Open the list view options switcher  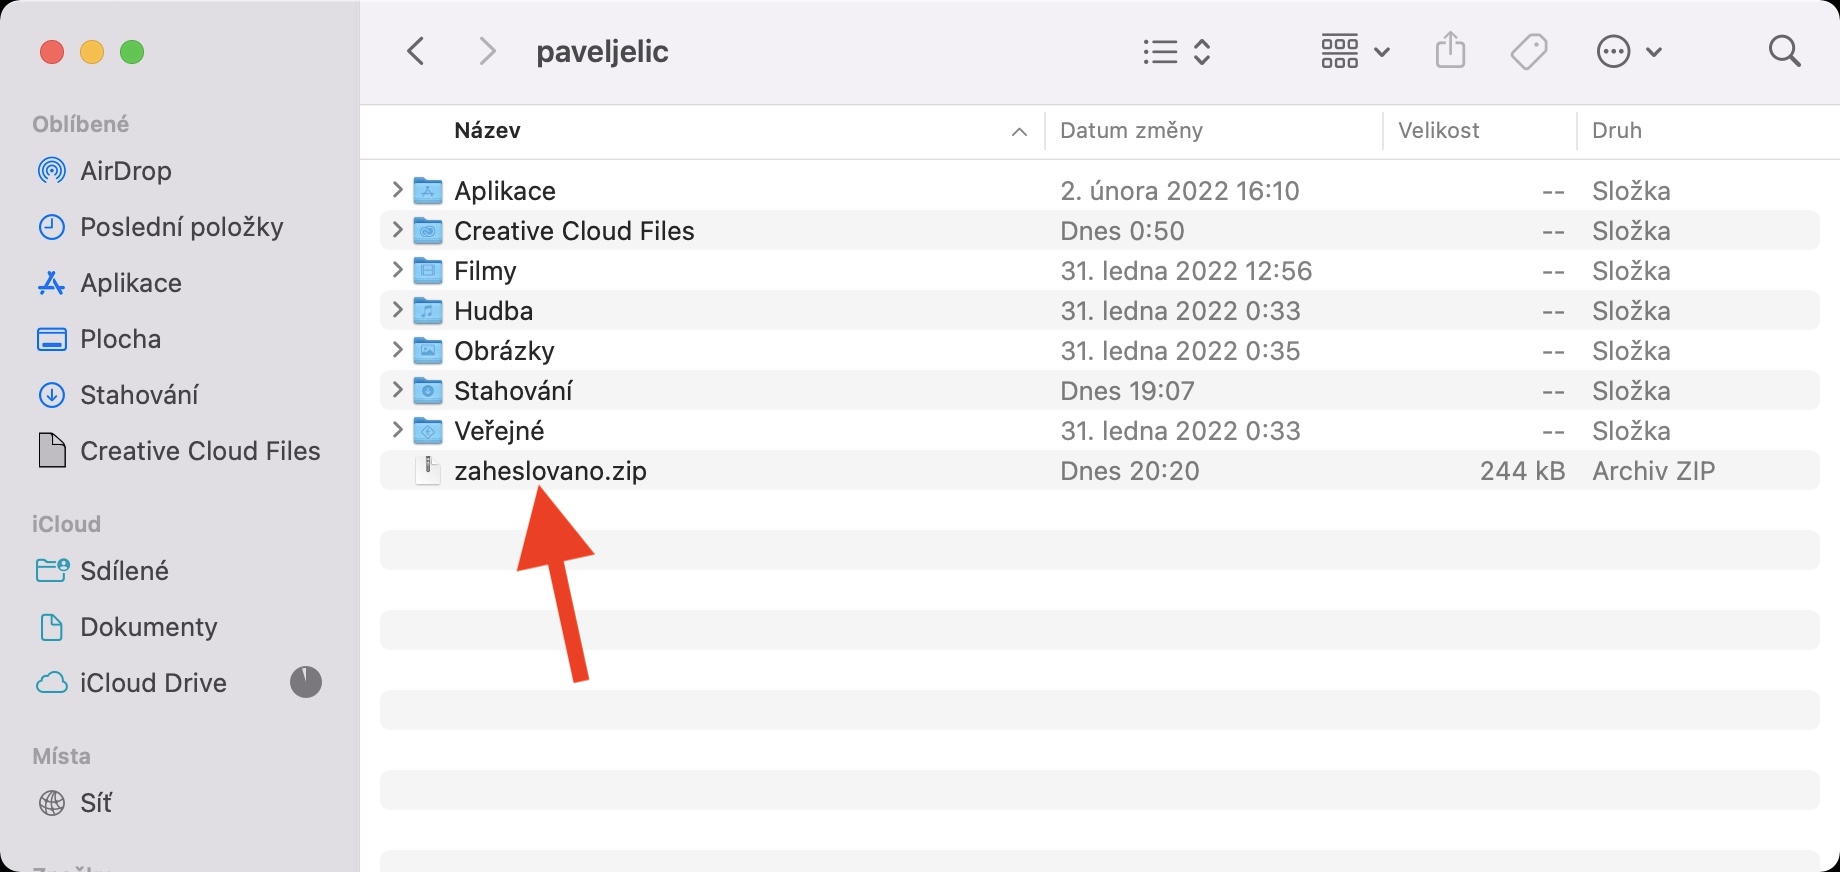[x=1177, y=51]
